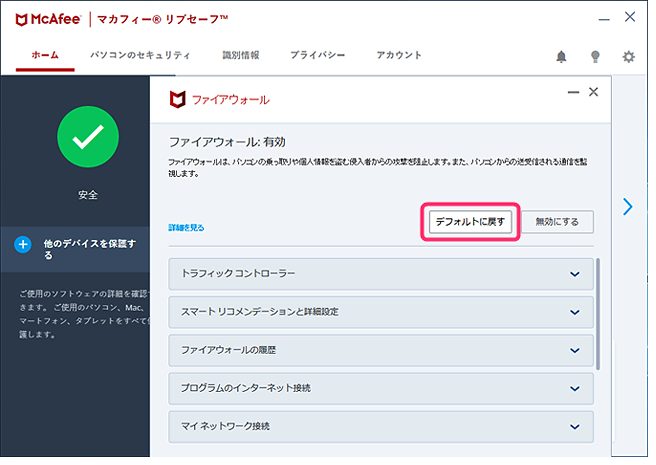Click the McAfee shield icon beside ファイアウォール
The width and height of the screenshot is (656, 465).
(x=177, y=100)
